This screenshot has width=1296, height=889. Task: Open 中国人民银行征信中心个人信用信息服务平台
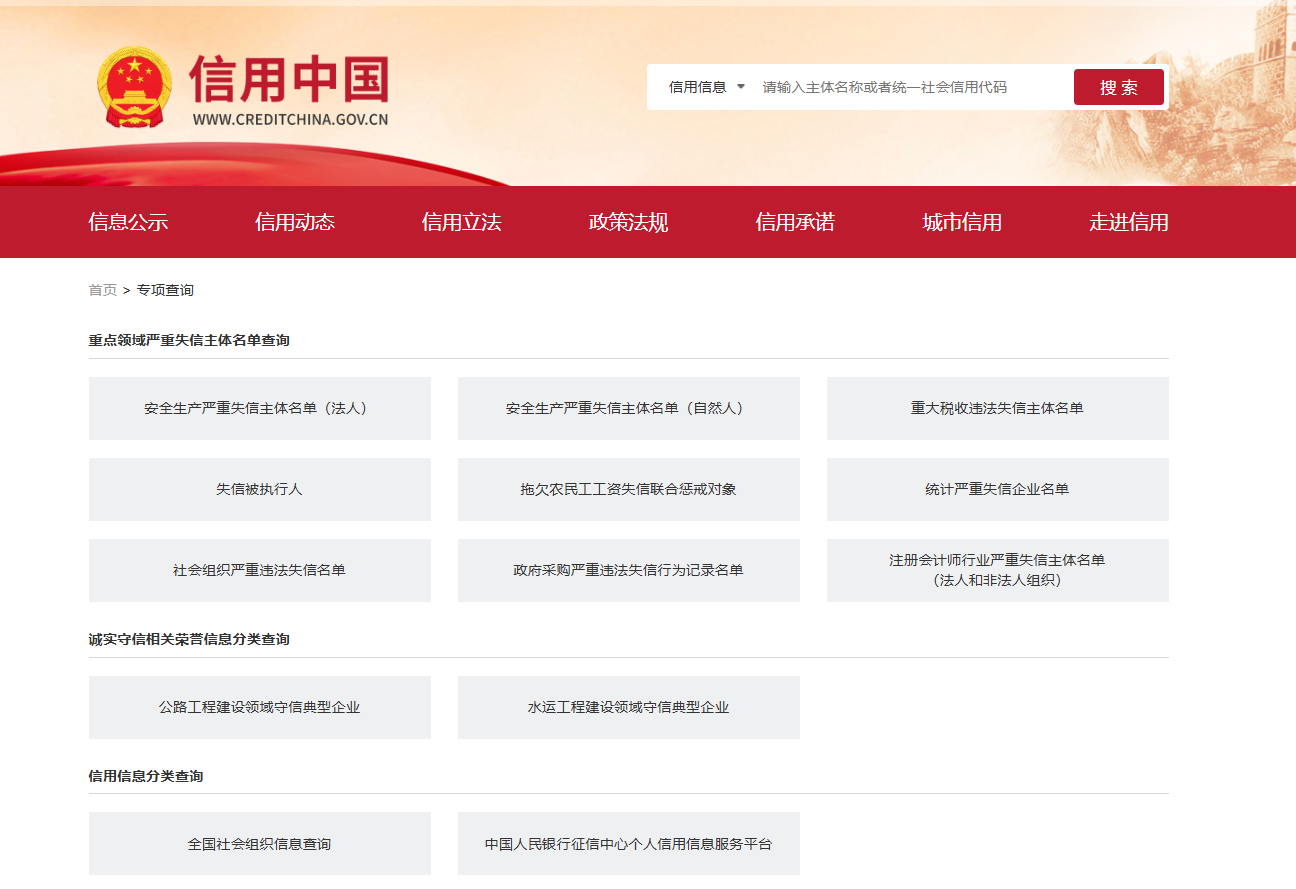[x=629, y=844]
